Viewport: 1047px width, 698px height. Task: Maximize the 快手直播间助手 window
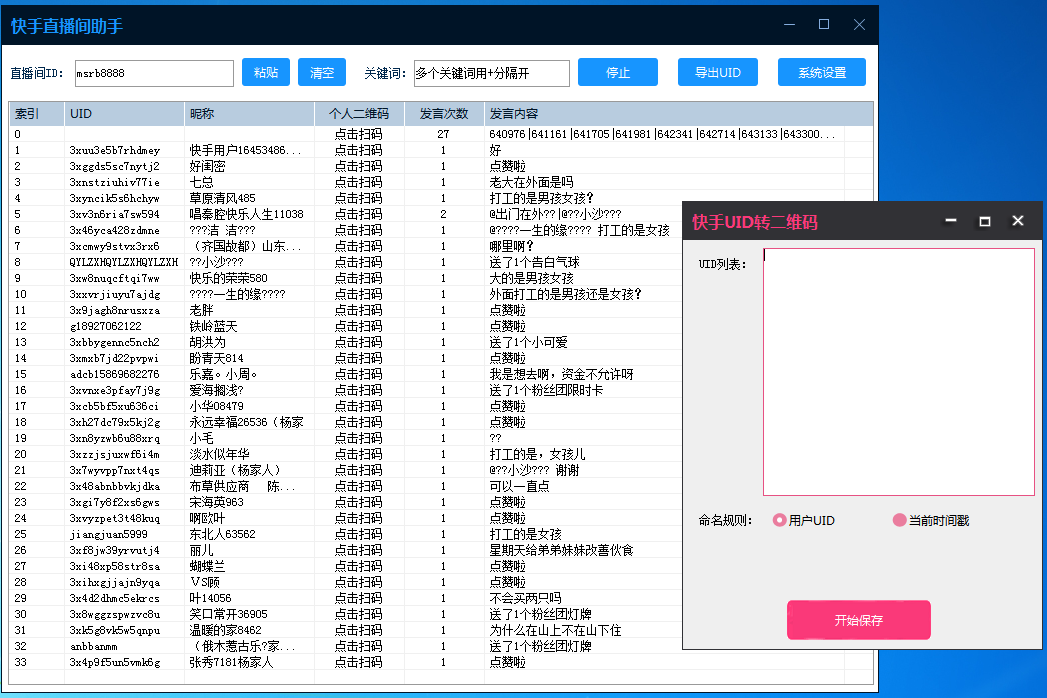tap(824, 25)
